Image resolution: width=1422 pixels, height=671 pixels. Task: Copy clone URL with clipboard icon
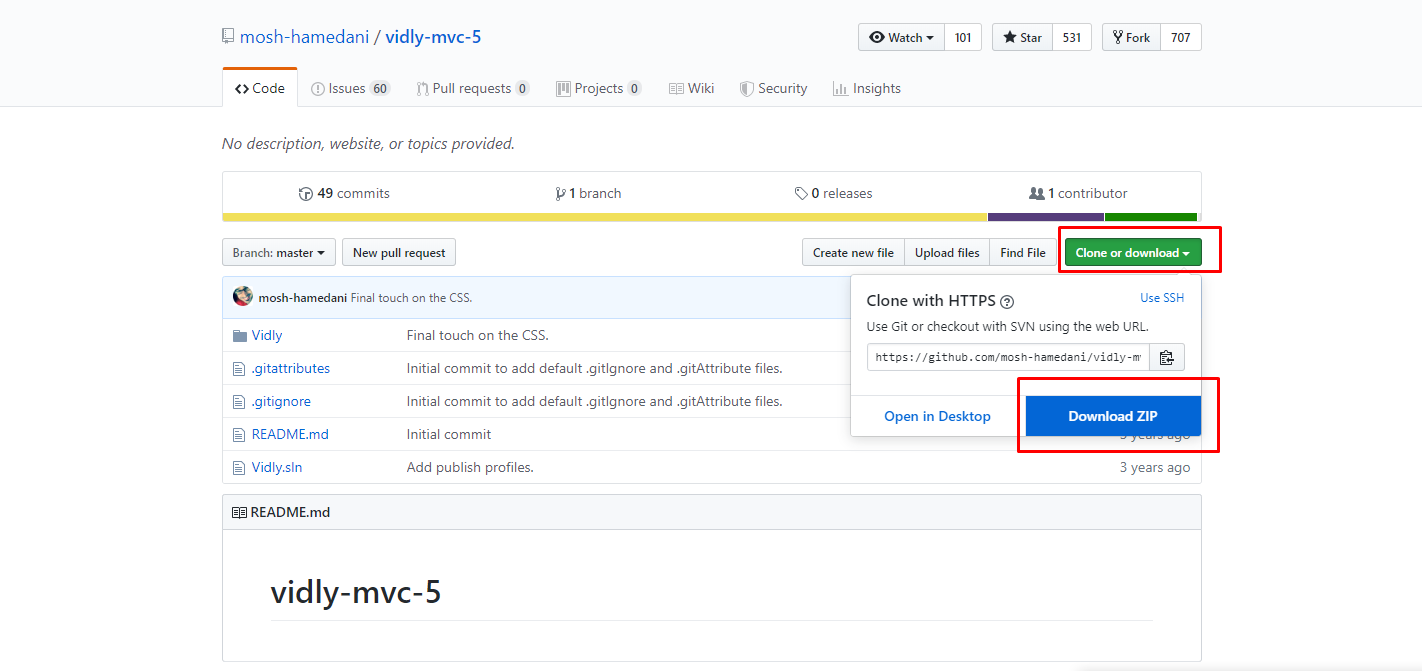click(1166, 357)
